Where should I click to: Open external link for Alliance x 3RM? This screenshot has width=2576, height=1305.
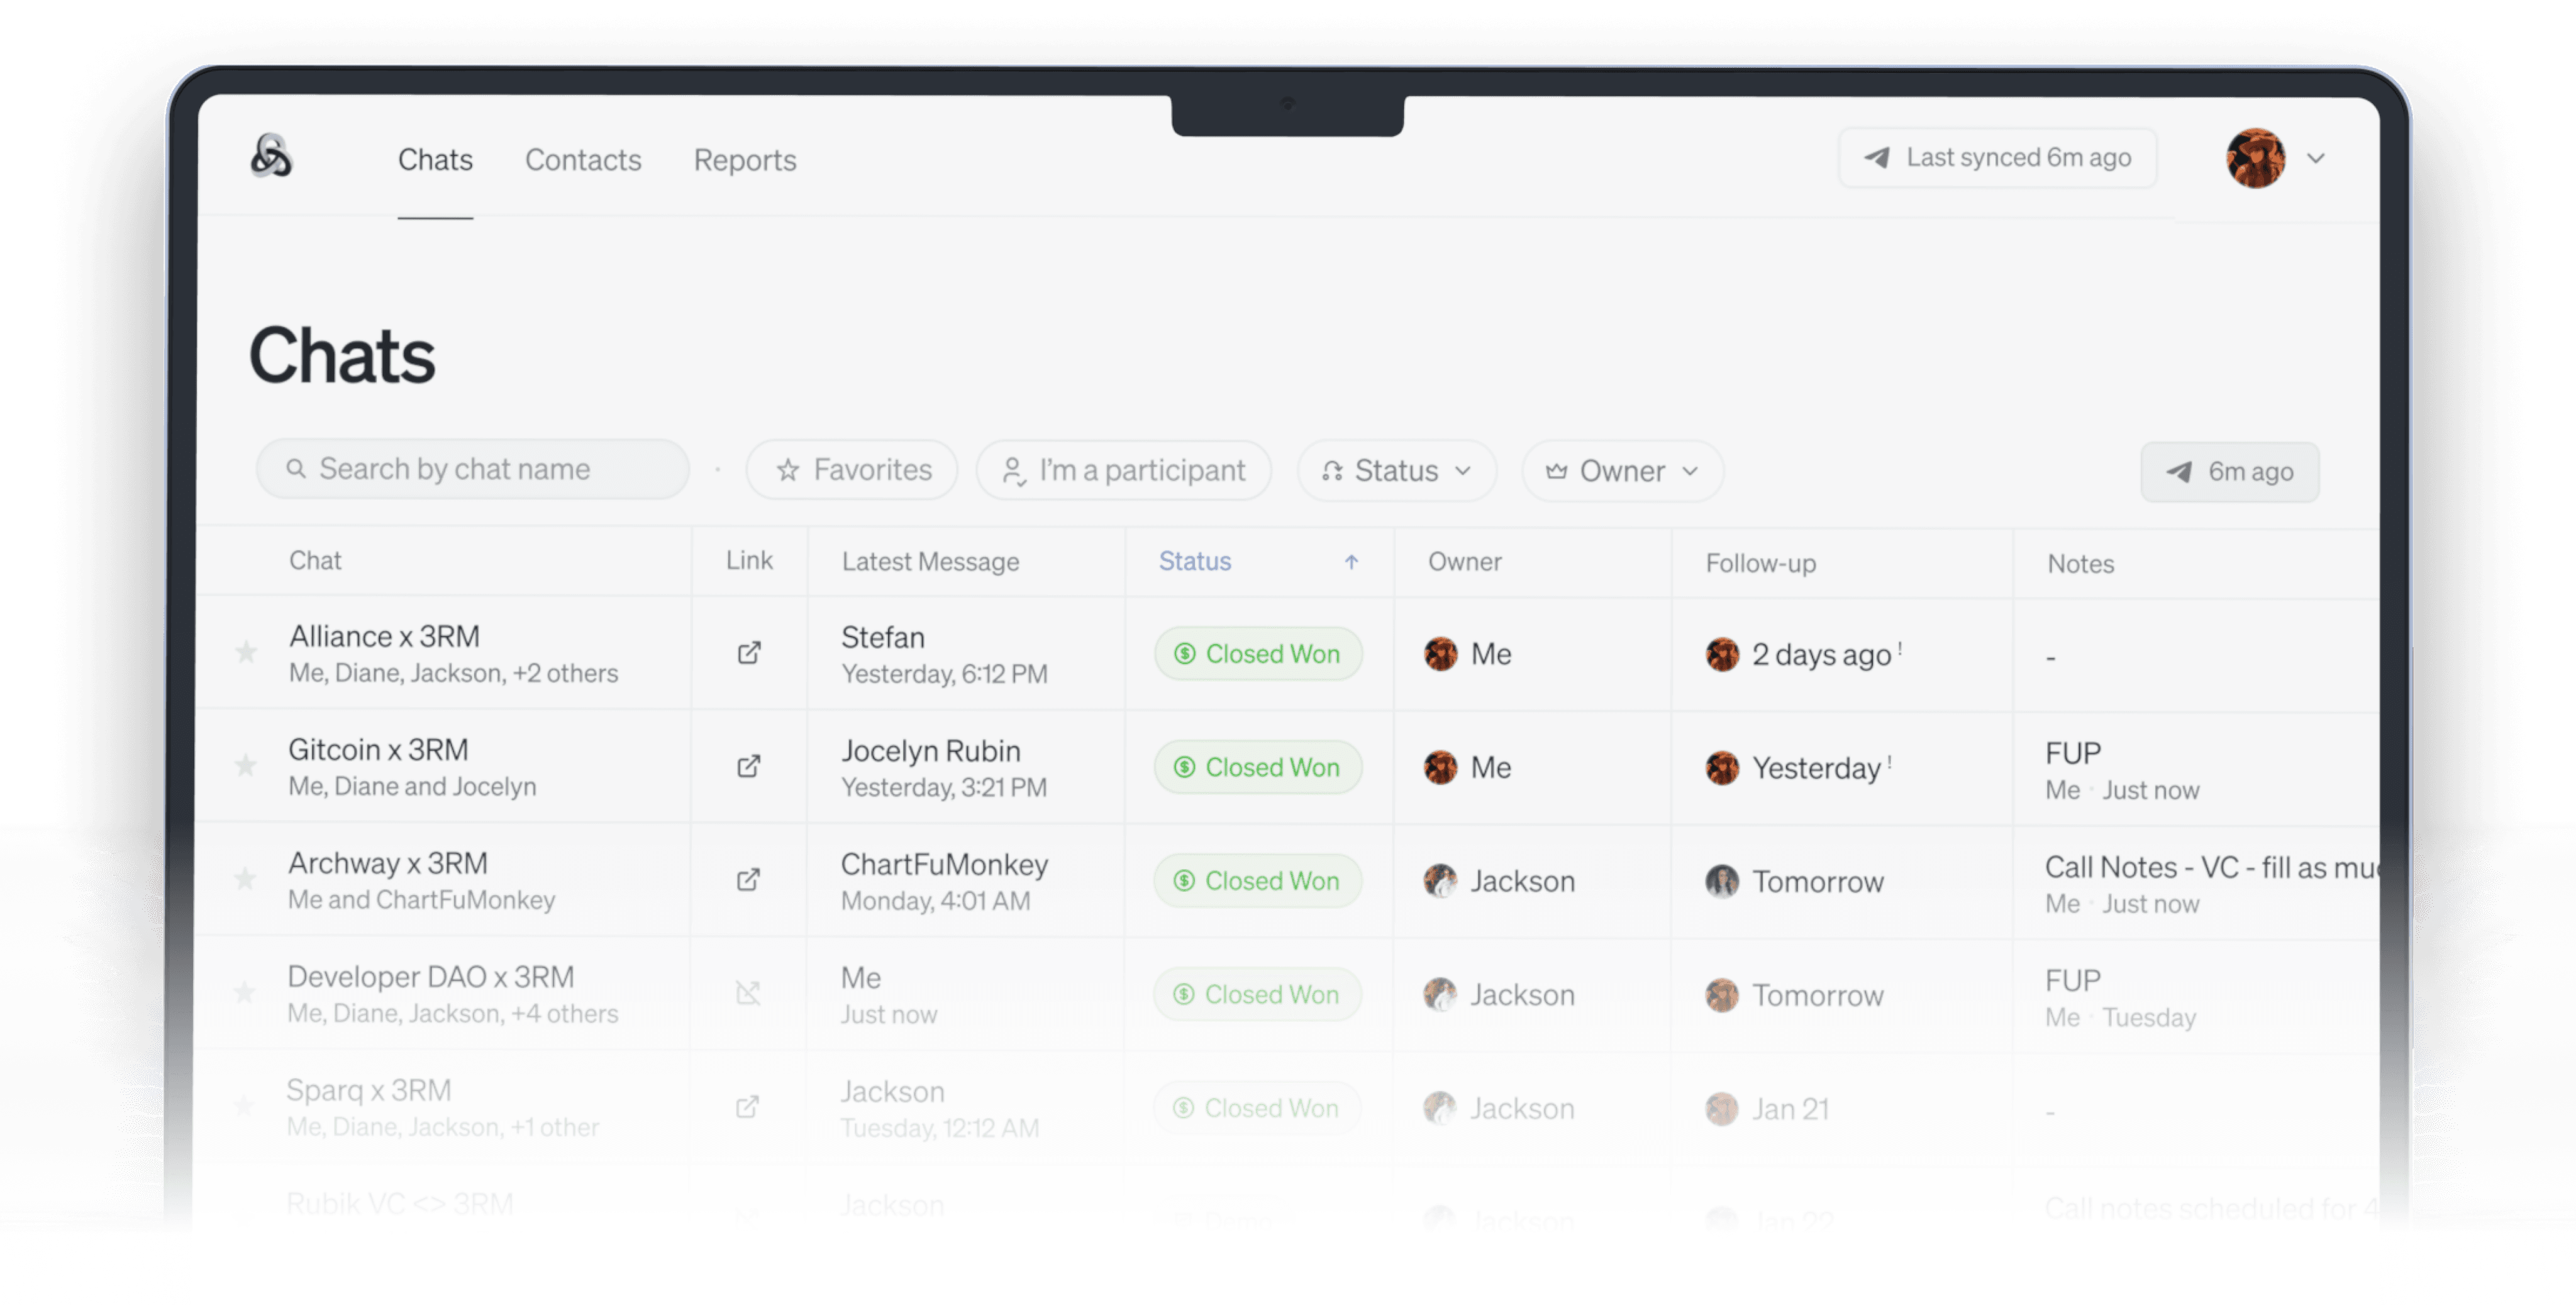click(749, 653)
